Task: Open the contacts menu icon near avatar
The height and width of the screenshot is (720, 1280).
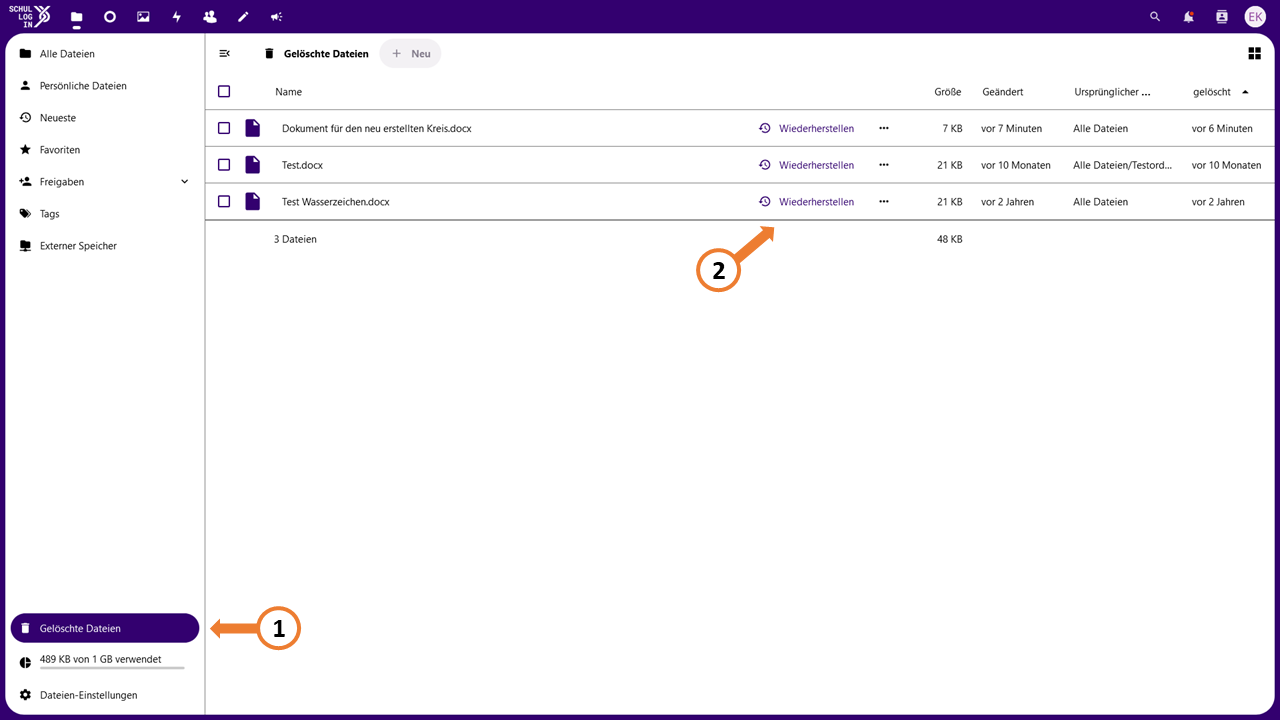Action: click(1221, 17)
